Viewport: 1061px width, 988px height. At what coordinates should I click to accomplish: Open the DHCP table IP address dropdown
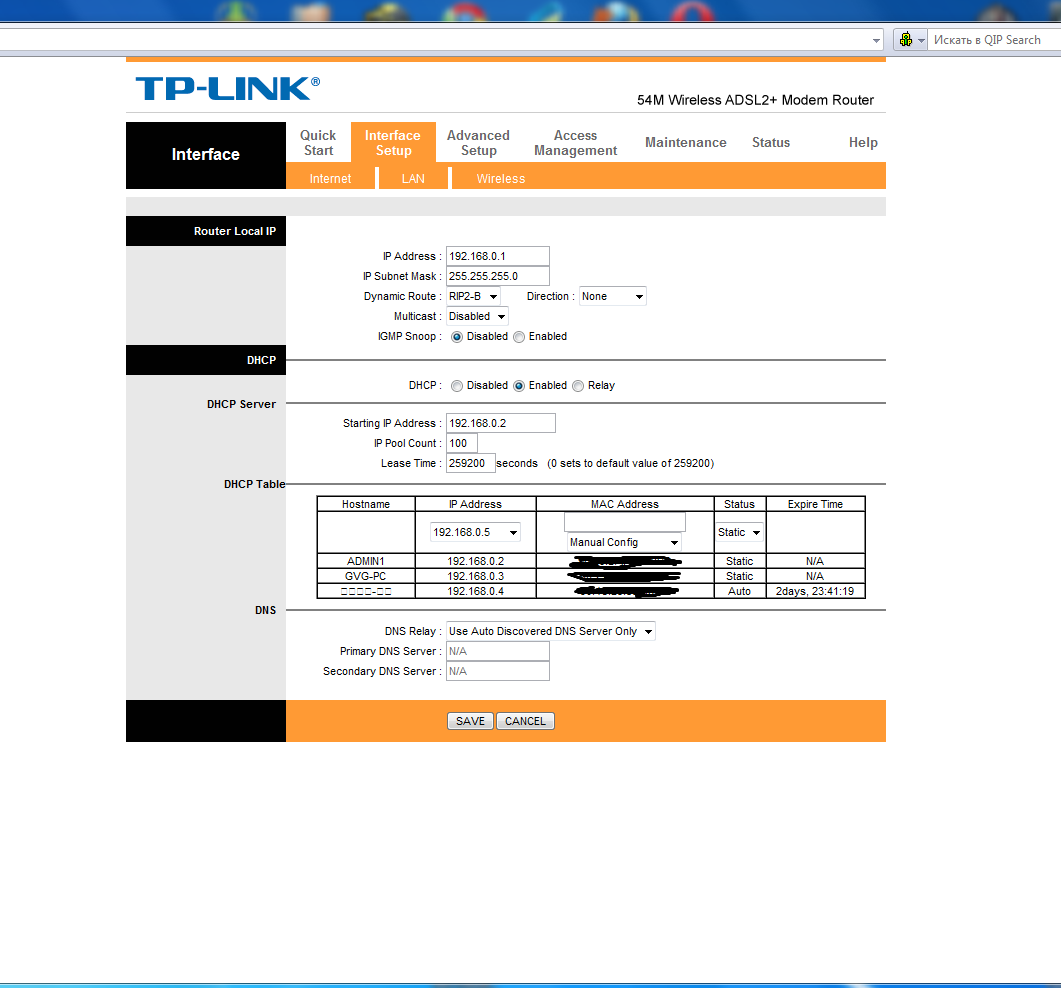pyautogui.click(x=475, y=532)
